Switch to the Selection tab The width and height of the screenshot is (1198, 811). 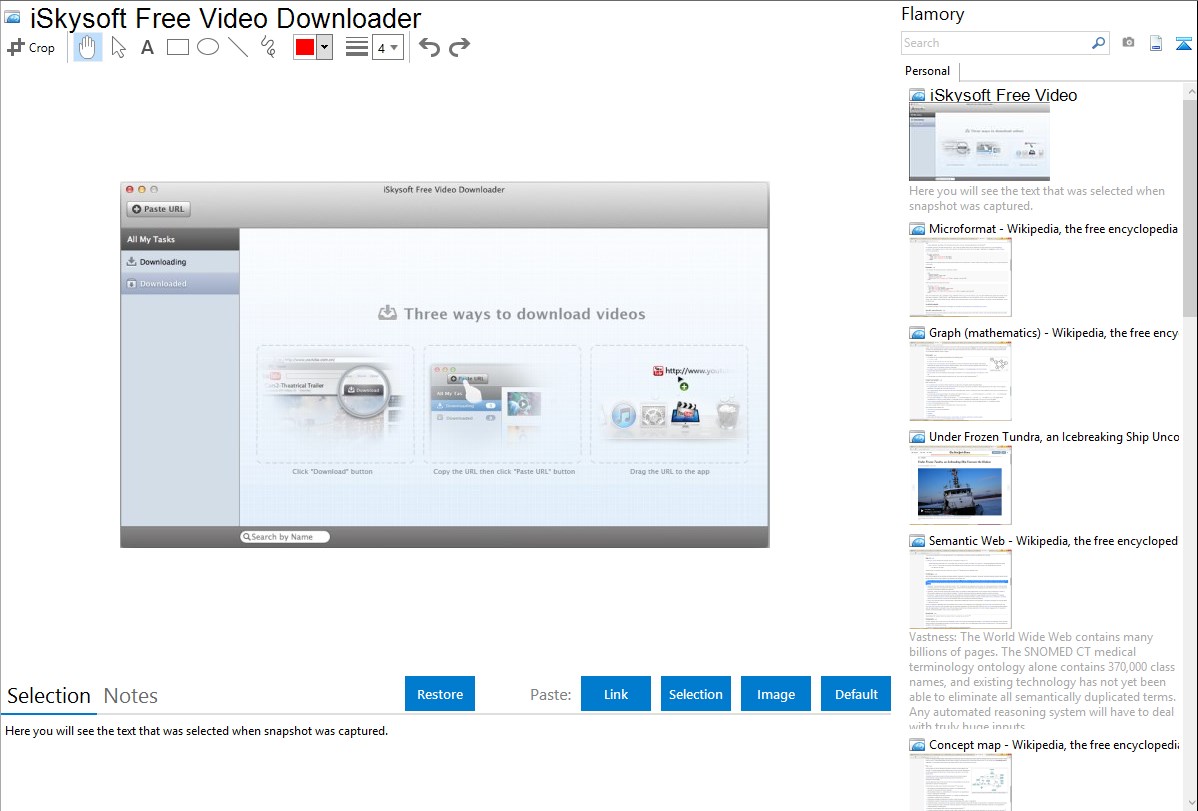tap(49, 696)
